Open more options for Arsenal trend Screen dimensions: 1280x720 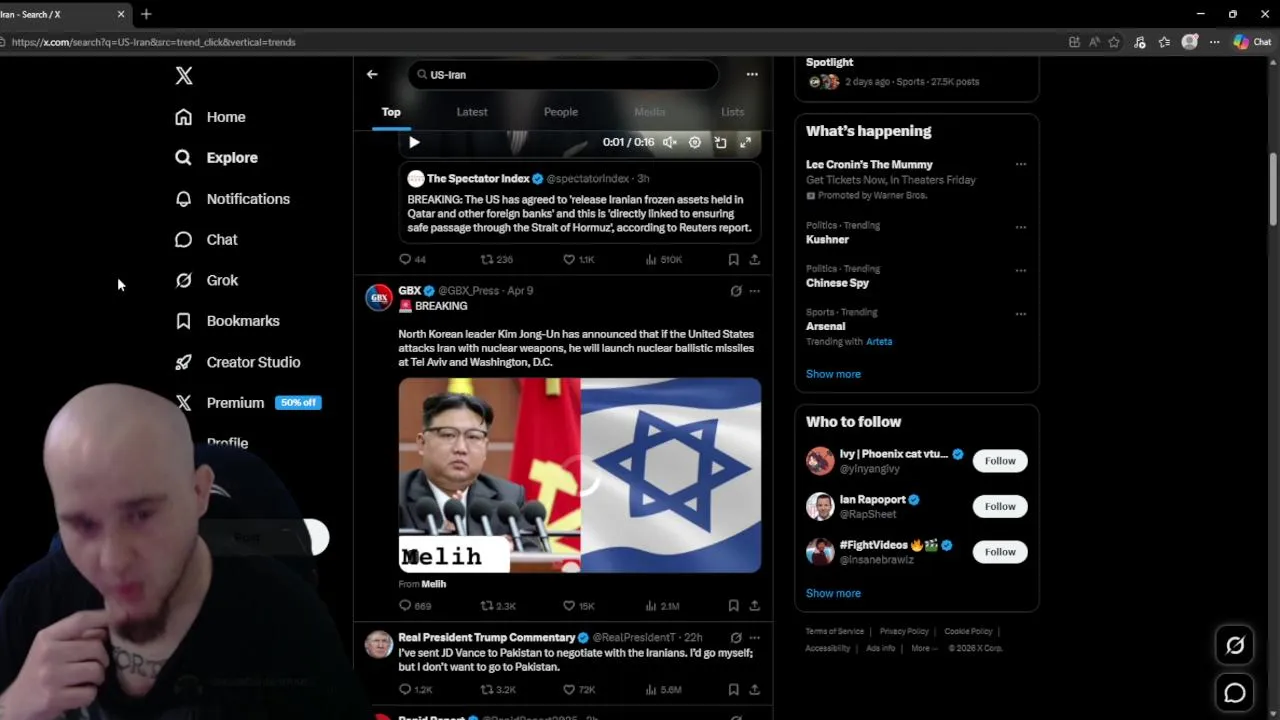(x=1020, y=313)
